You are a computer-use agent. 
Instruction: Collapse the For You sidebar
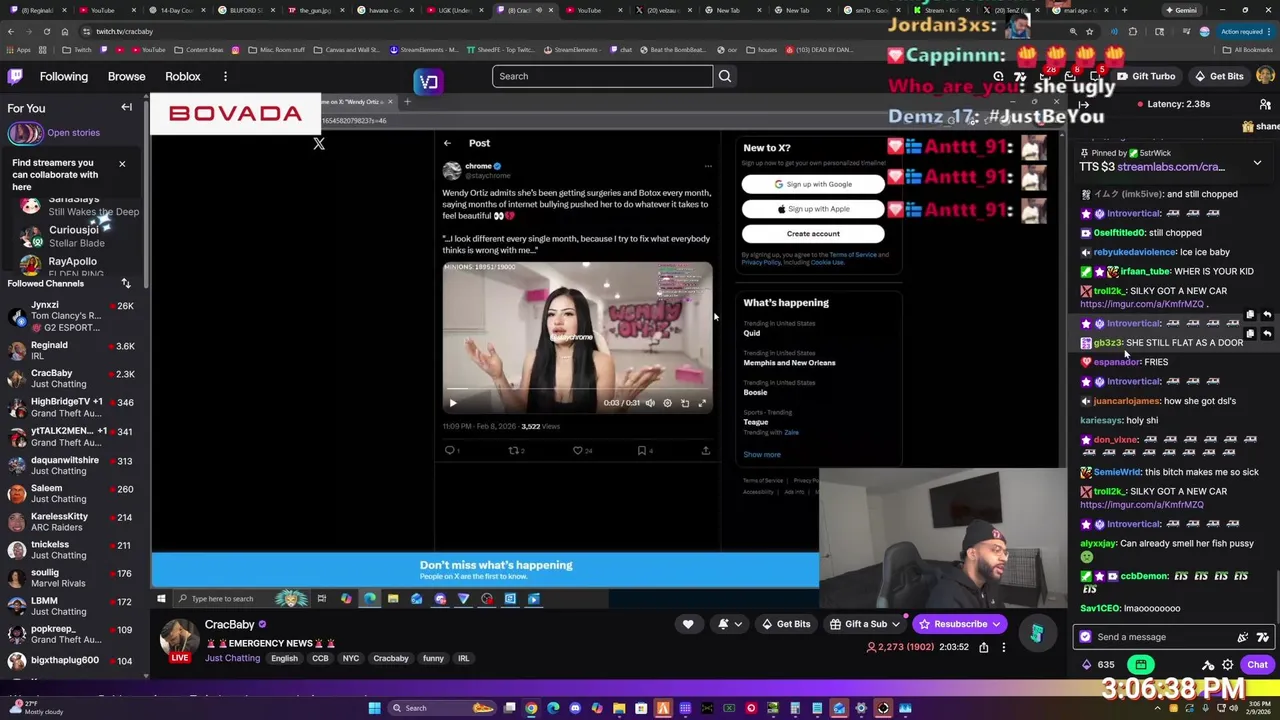tap(127, 107)
